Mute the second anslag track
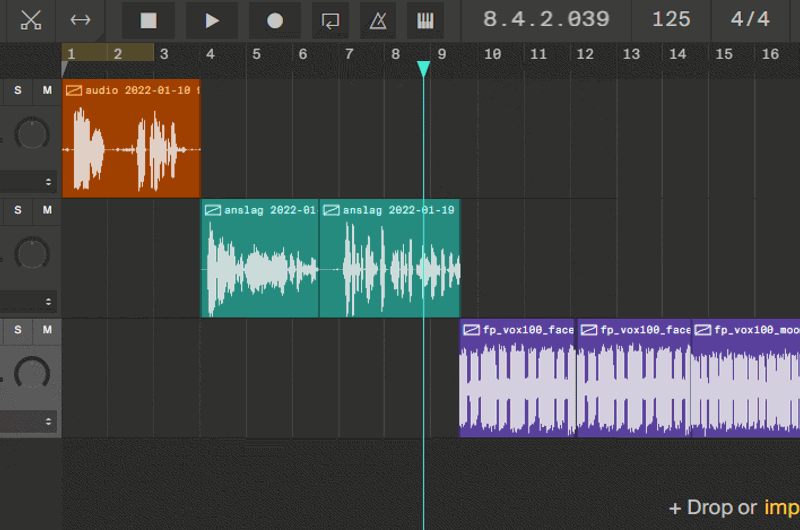 coord(46,210)
